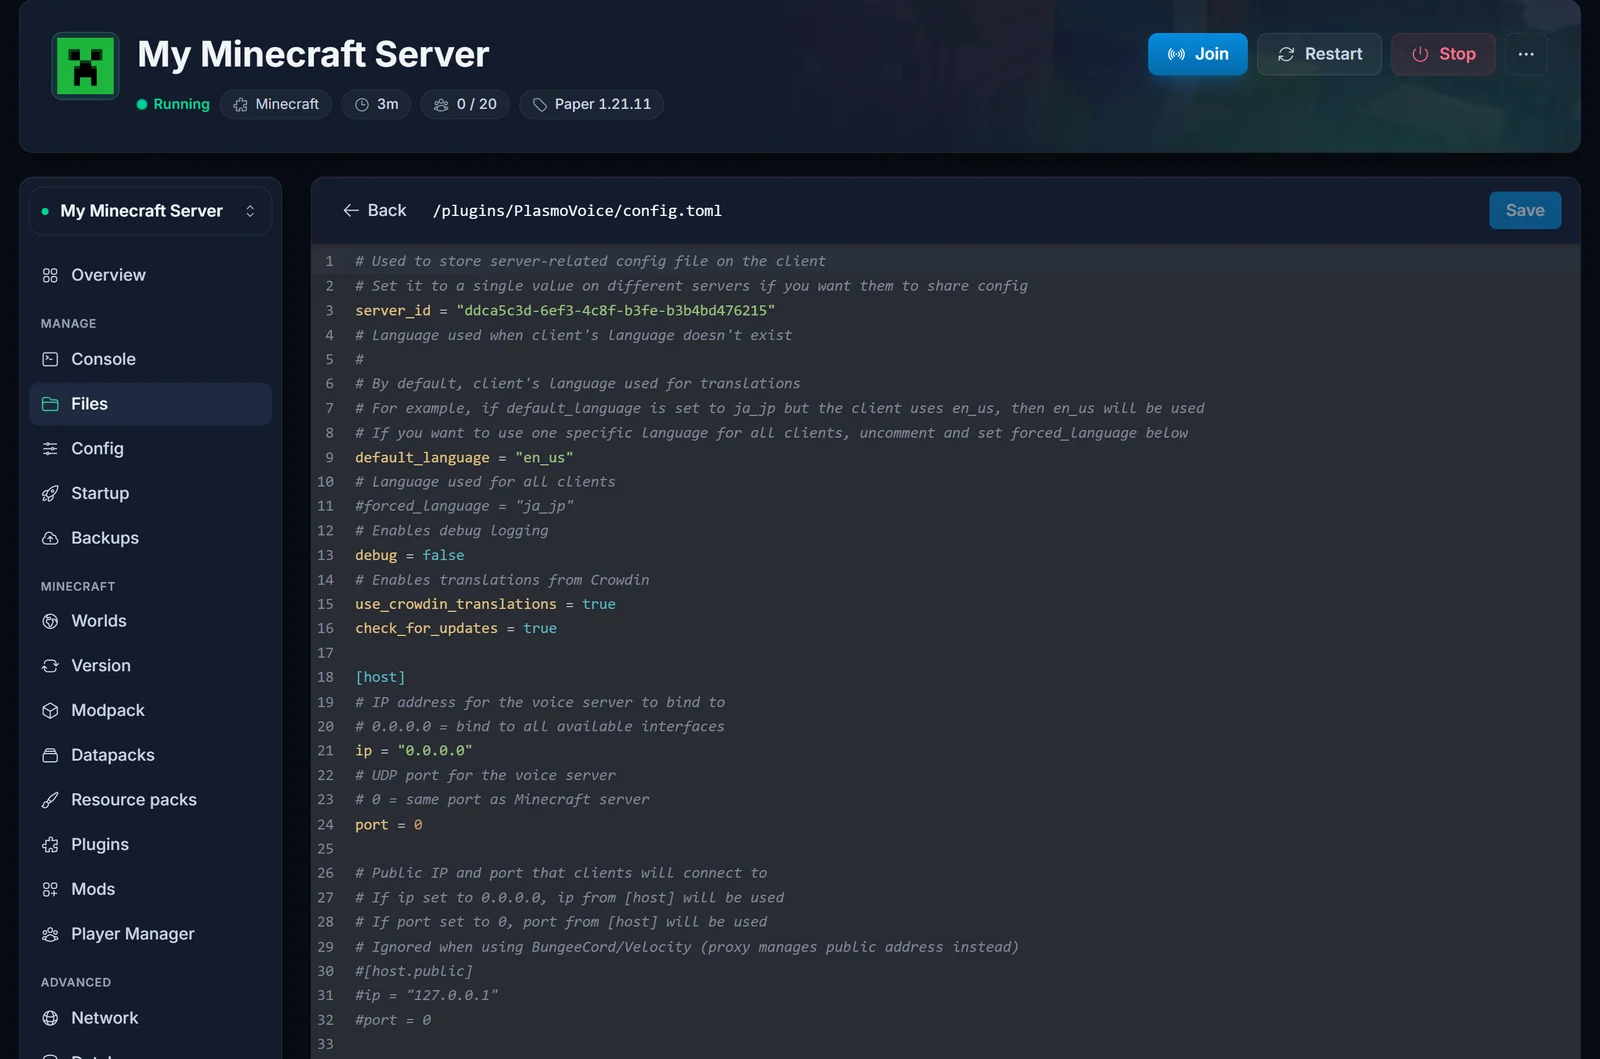This screenshot has height=1059, width=1600.
Task: Open the Config page
Action: [x=150, y=449]
